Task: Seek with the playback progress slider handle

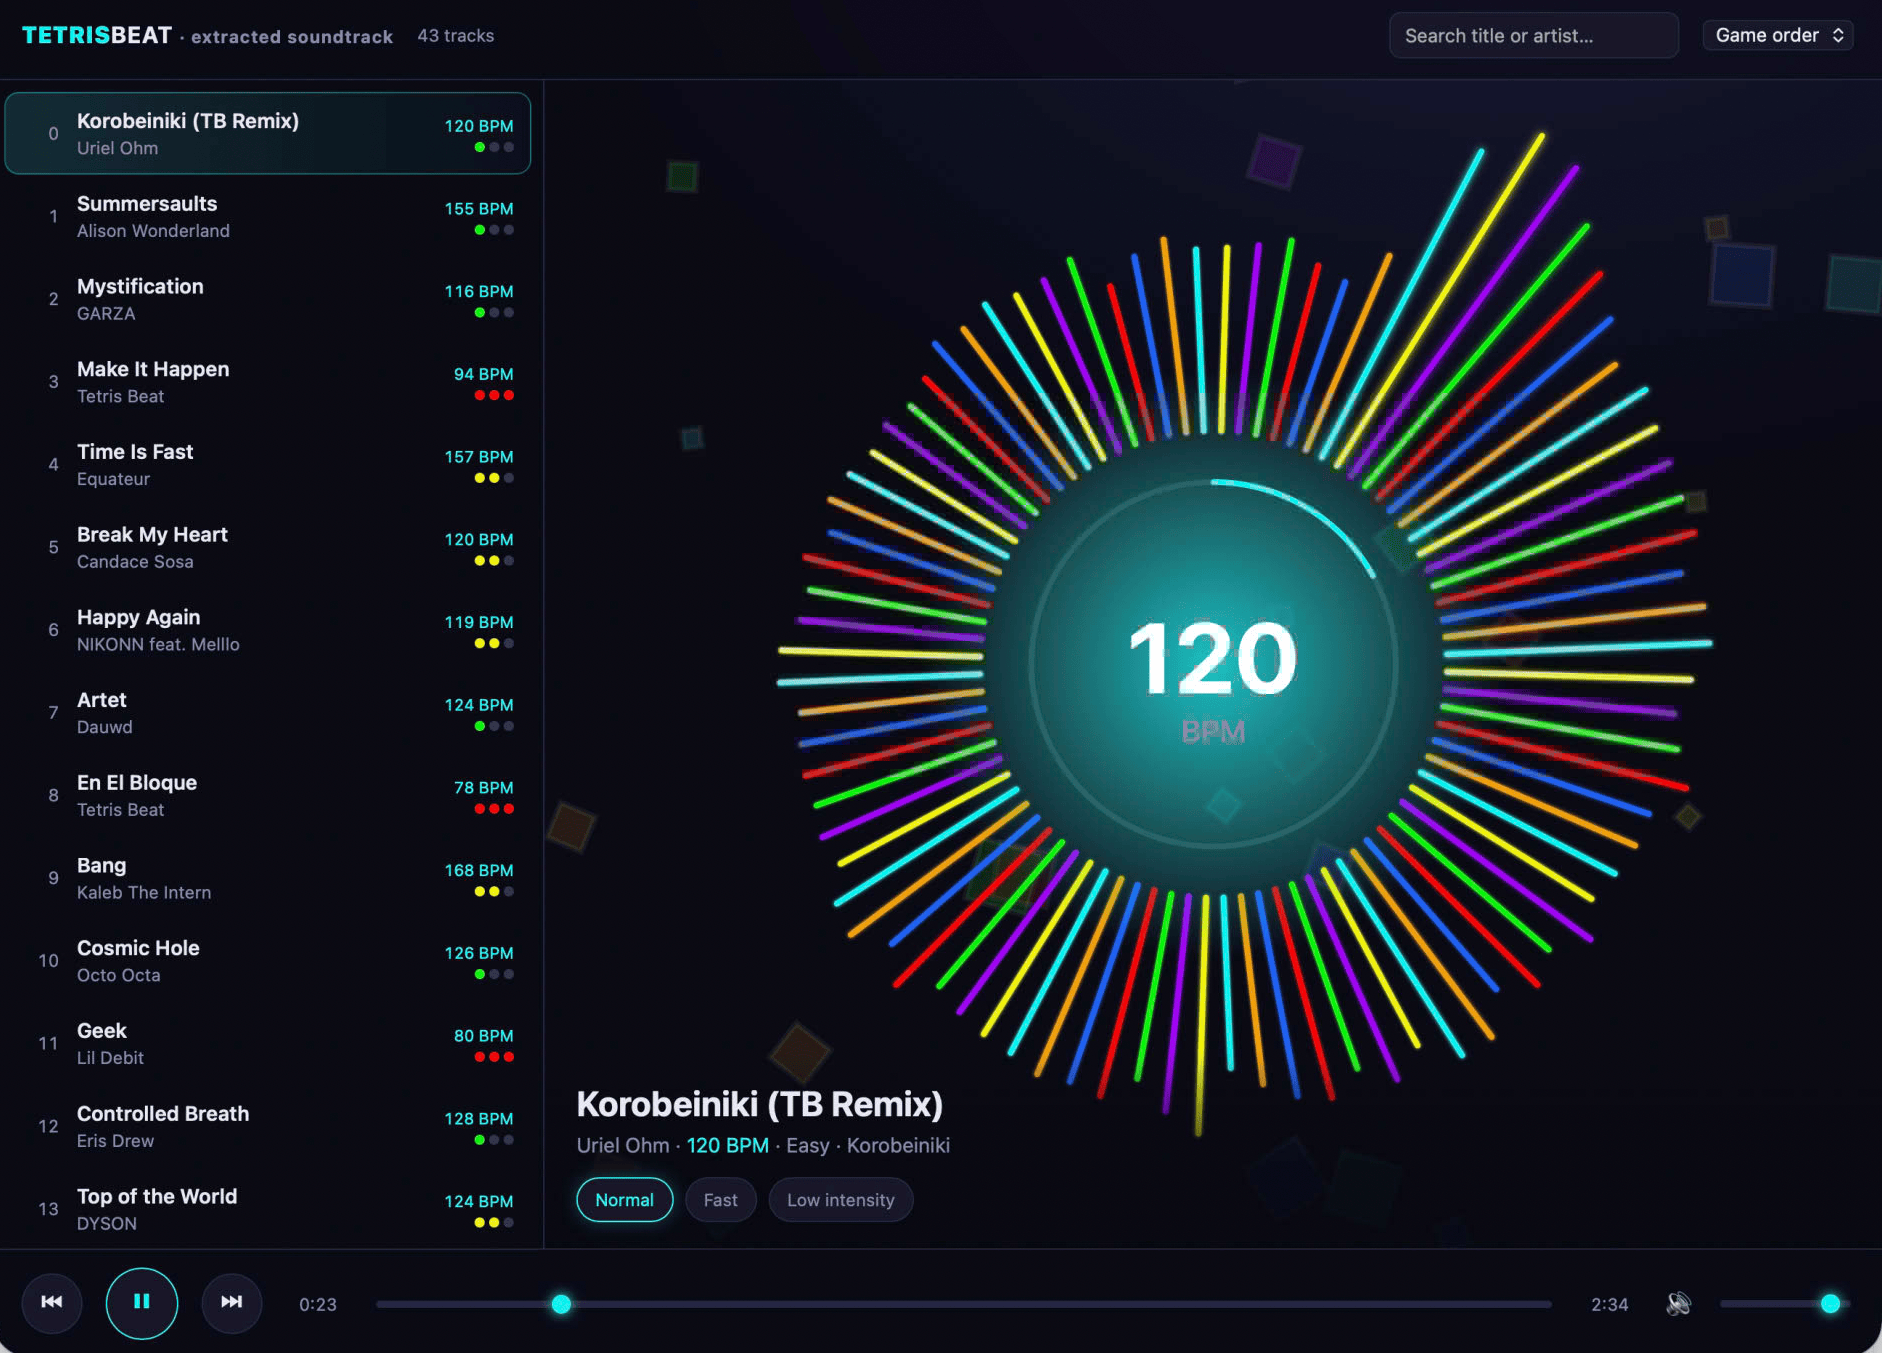Action: (x=561, y=1304)
